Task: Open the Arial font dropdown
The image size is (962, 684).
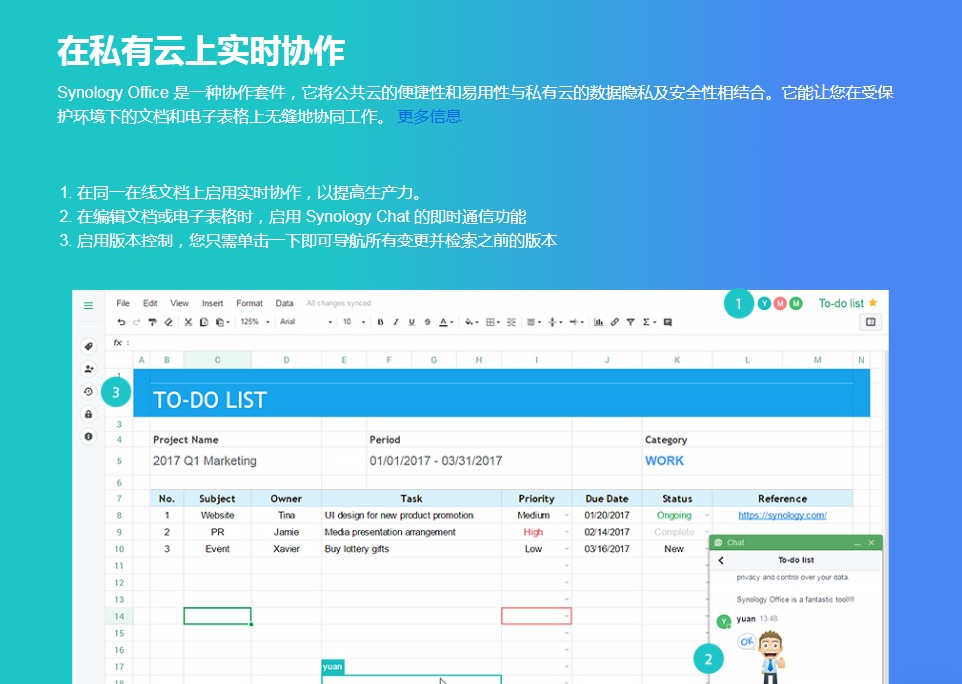Action: pyautogui.click(x=306, y=322)
